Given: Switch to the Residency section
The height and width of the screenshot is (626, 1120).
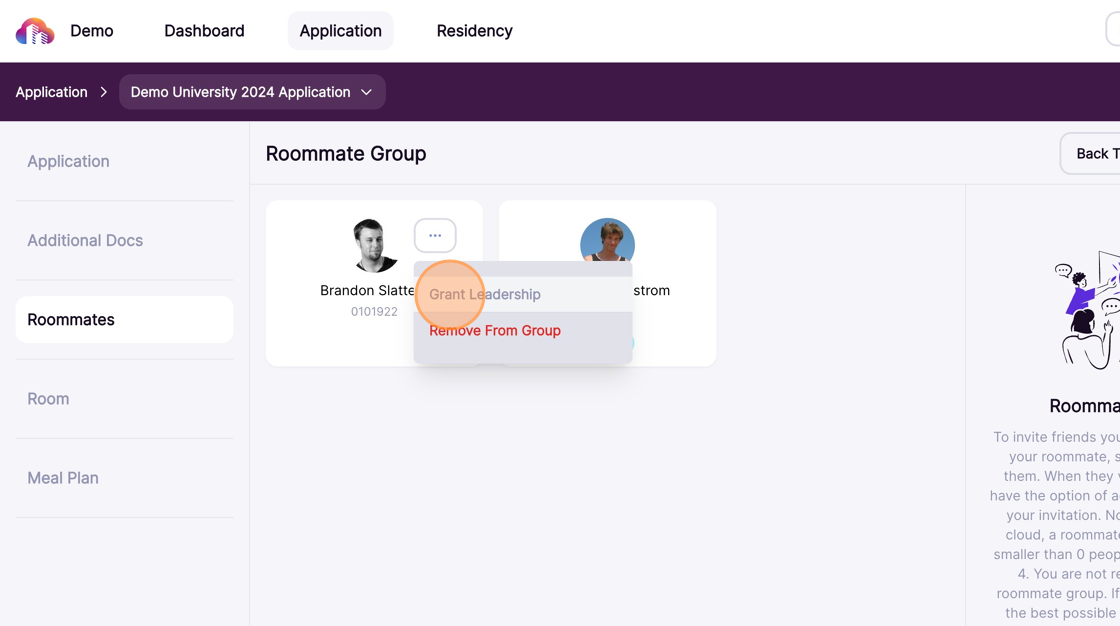Looking at the screenshot, I should [x=474, y=31].
